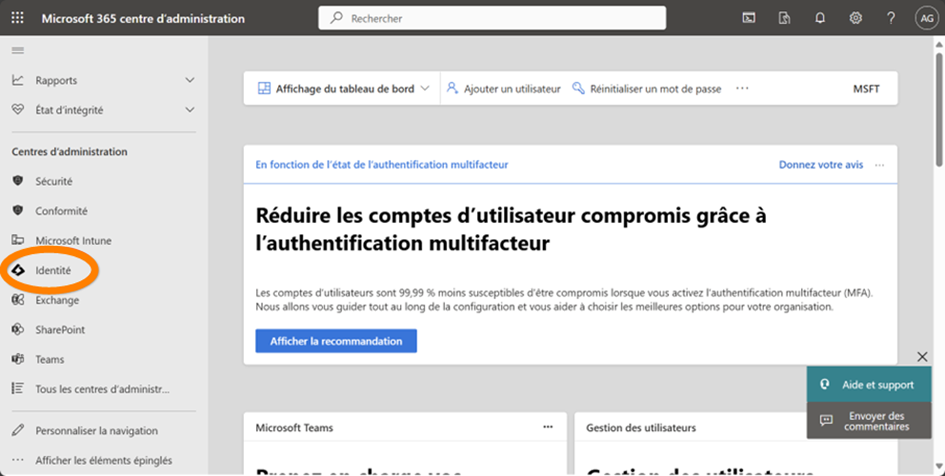Open Microsoft Teams card more options
The image size is (945, 476).
pos(548,427)
